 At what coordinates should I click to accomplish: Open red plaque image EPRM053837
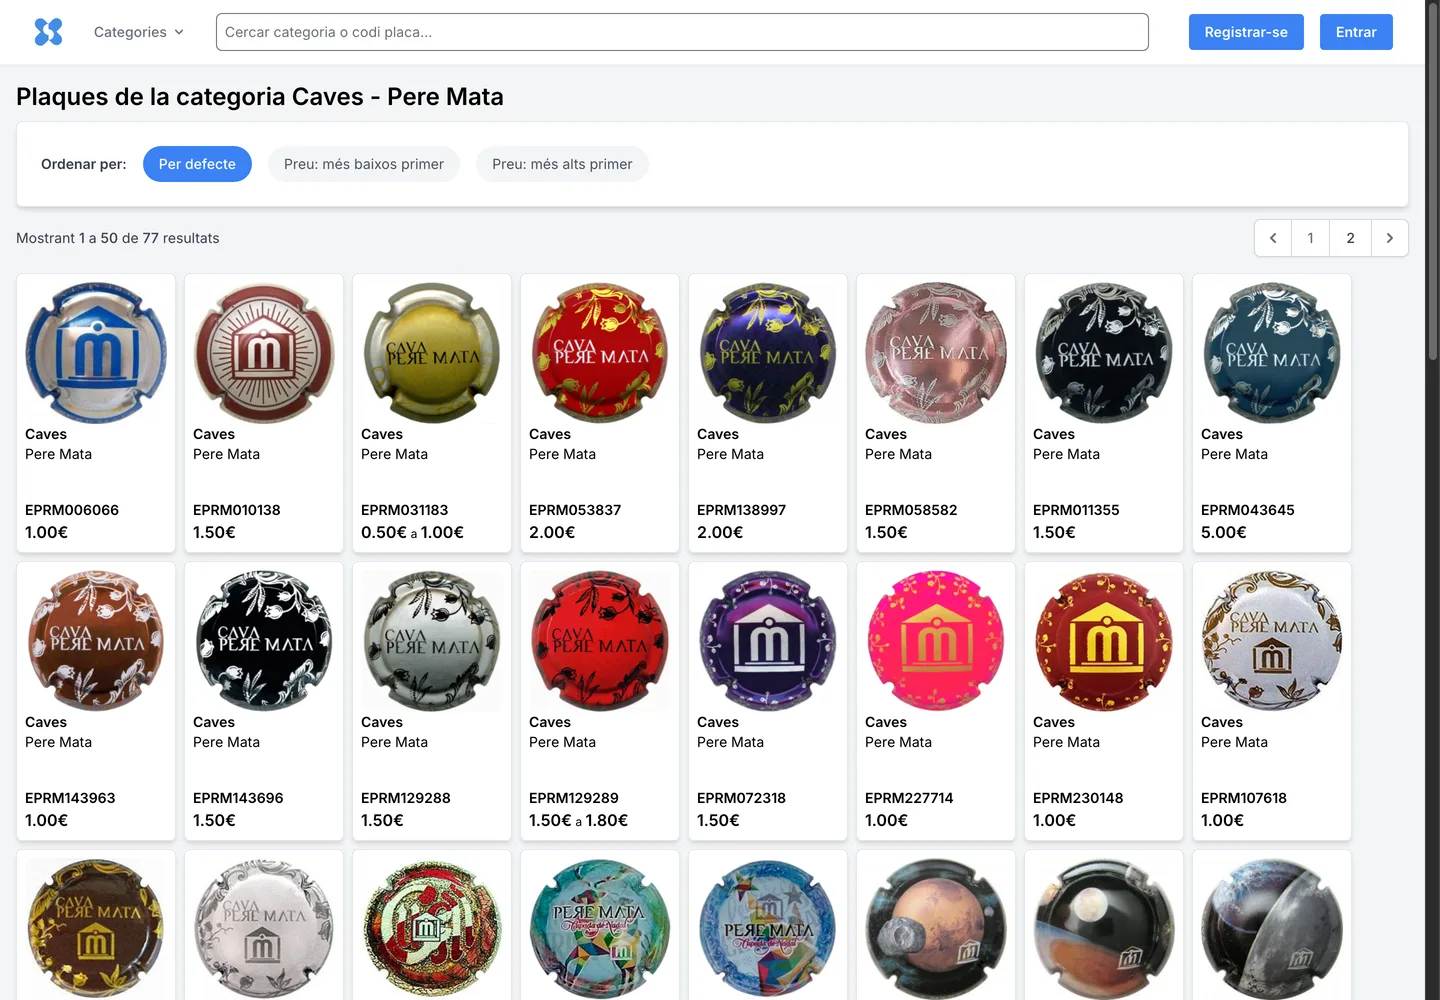pyautogui.click(x=600, y=353)
